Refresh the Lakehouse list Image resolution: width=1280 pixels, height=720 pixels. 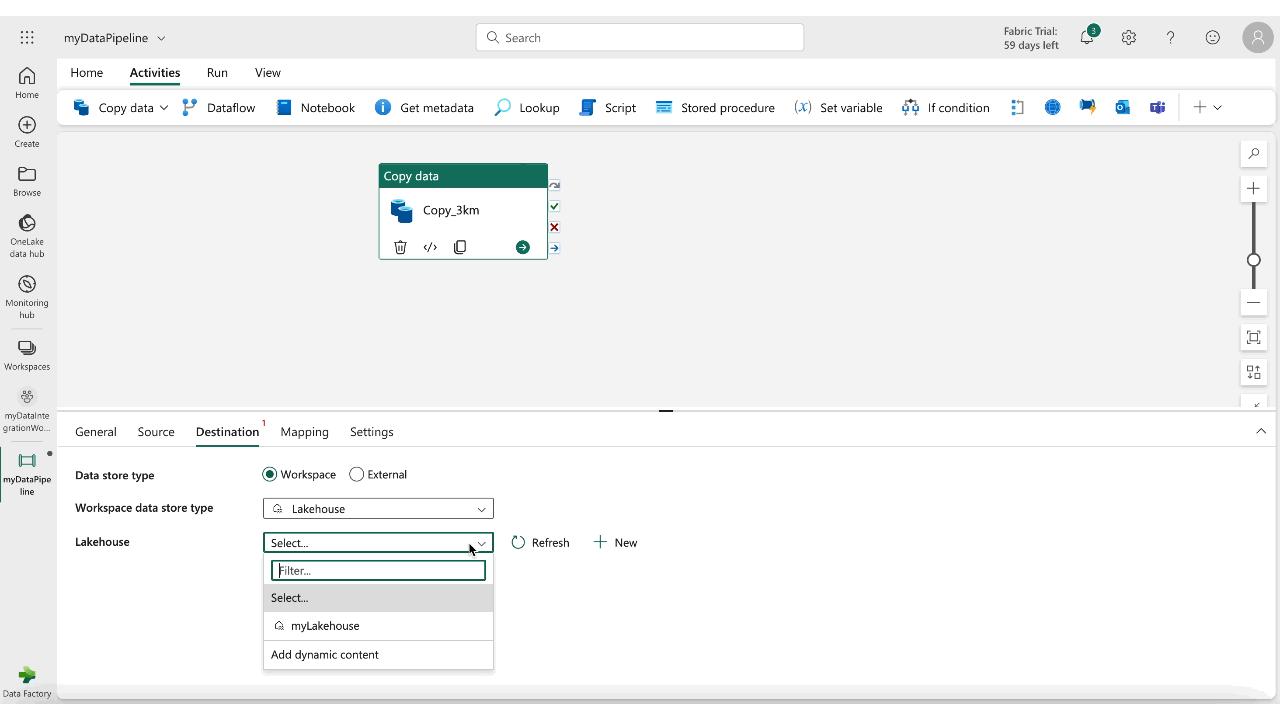click(540, 543)
